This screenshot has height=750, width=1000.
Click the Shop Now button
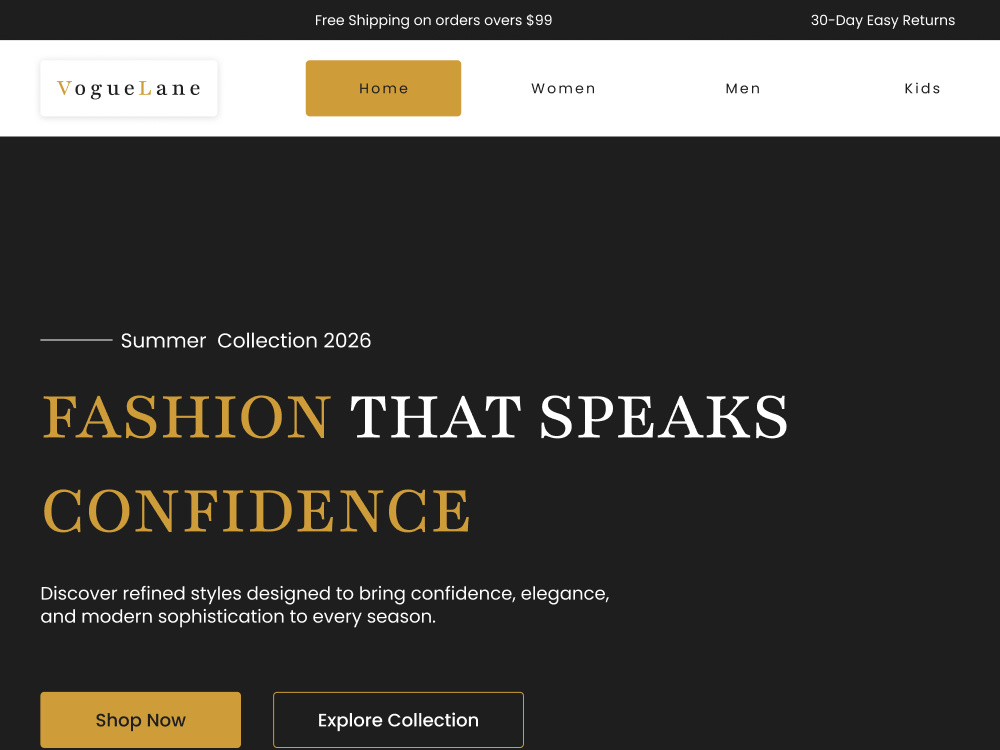point(140,719)
